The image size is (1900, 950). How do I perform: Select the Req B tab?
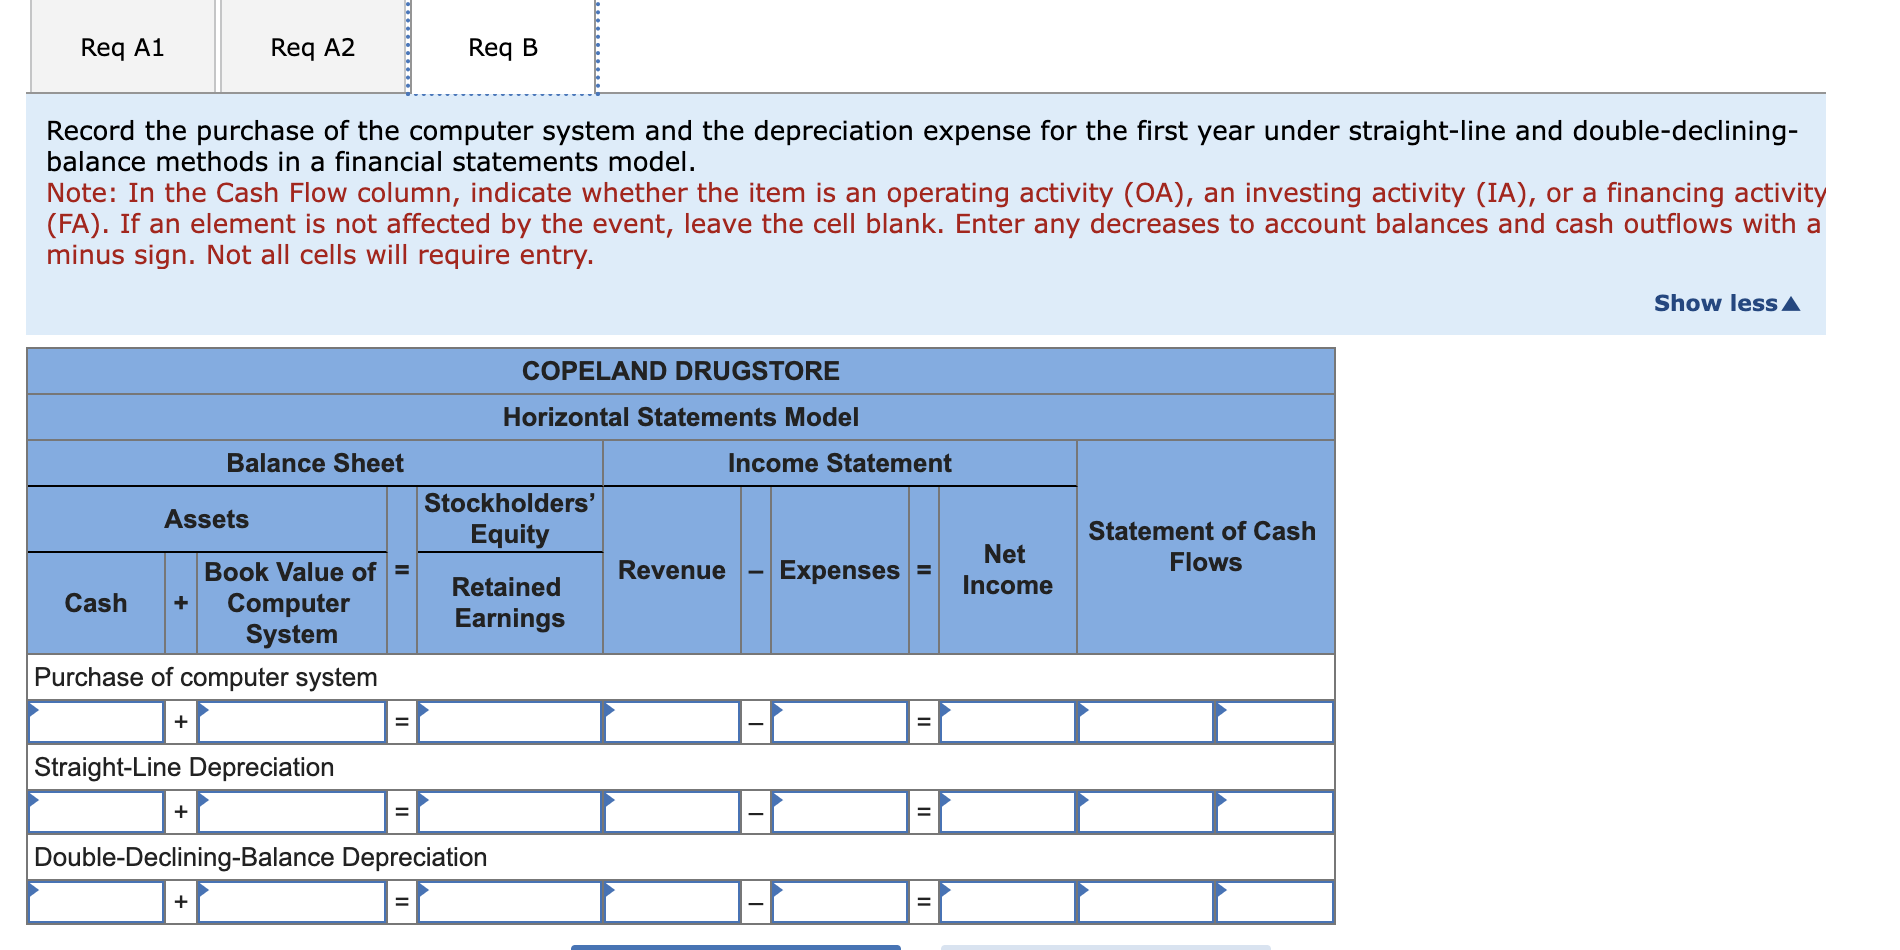(x=503, y=47)
